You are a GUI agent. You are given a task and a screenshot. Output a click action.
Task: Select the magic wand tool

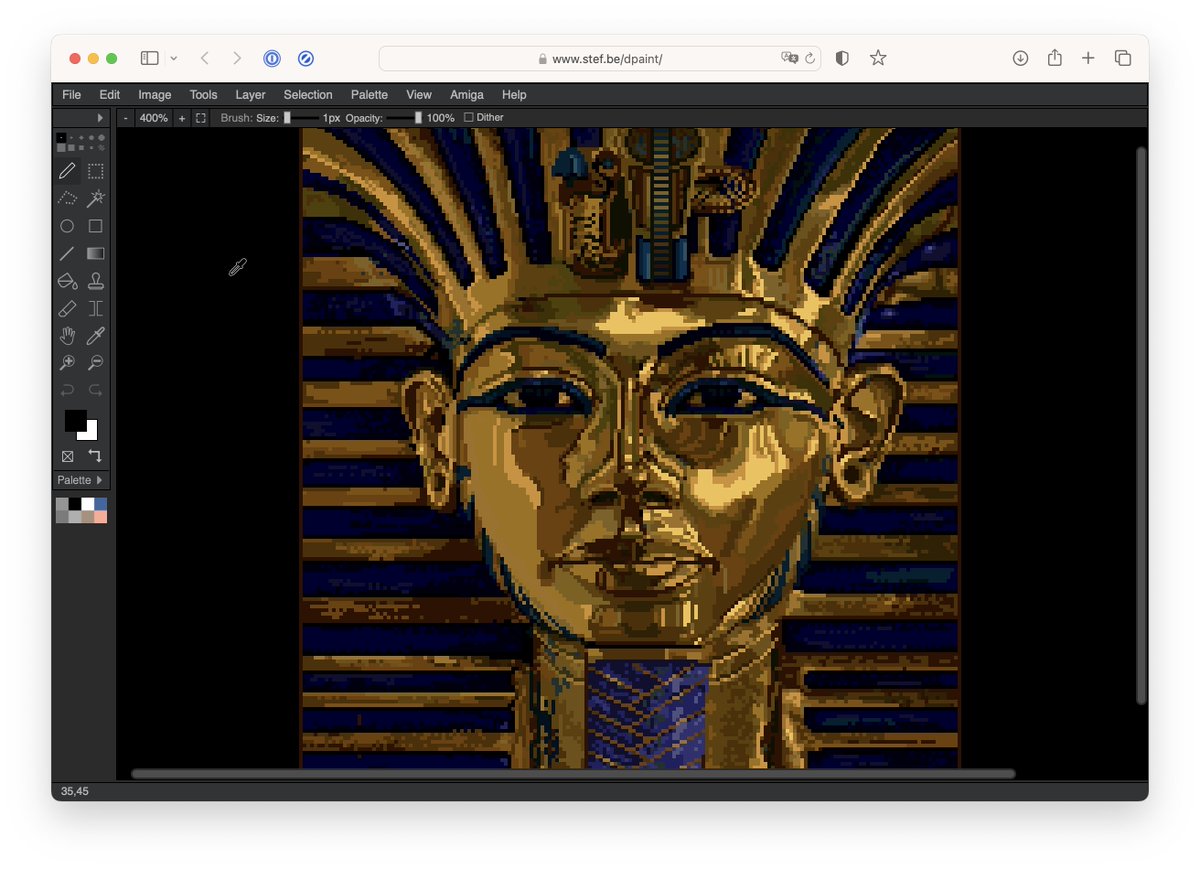(x=95, y=198)
